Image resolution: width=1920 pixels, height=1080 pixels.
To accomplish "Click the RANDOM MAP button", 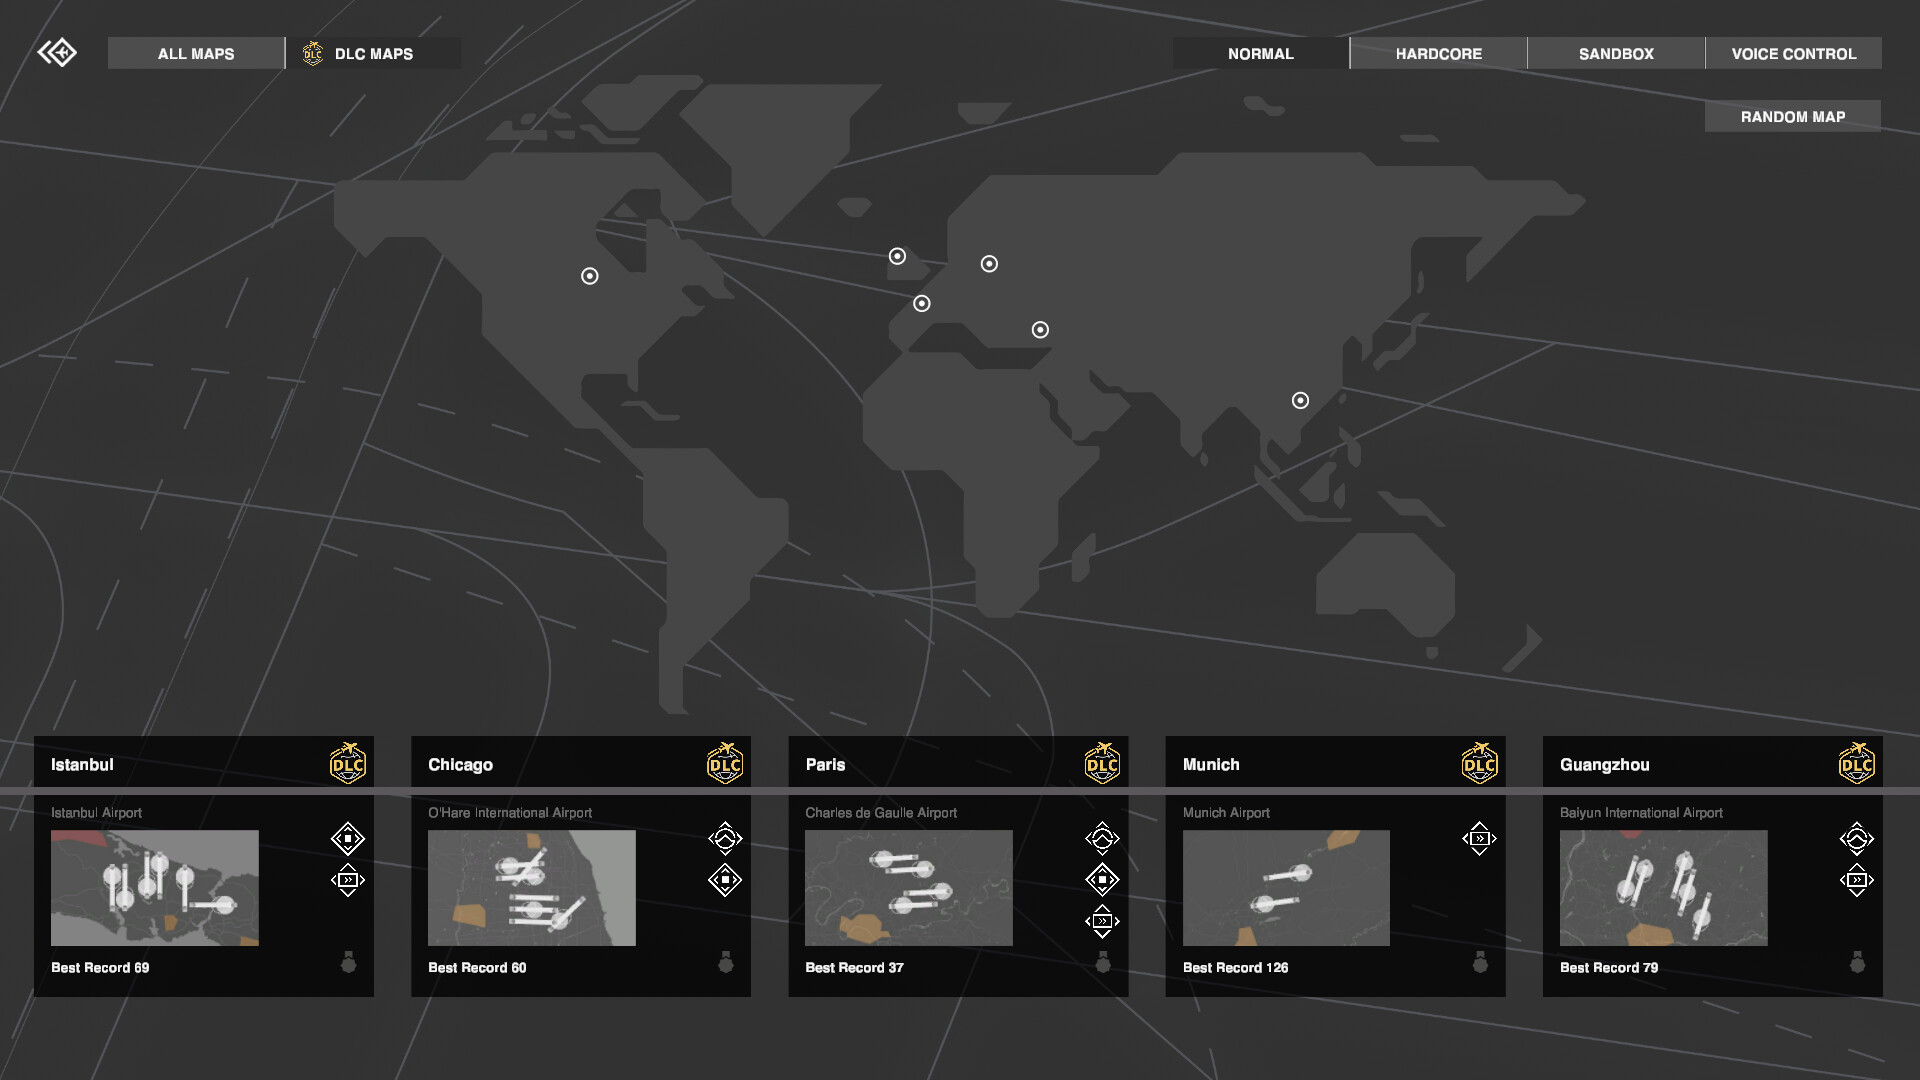I will 1793,116.
